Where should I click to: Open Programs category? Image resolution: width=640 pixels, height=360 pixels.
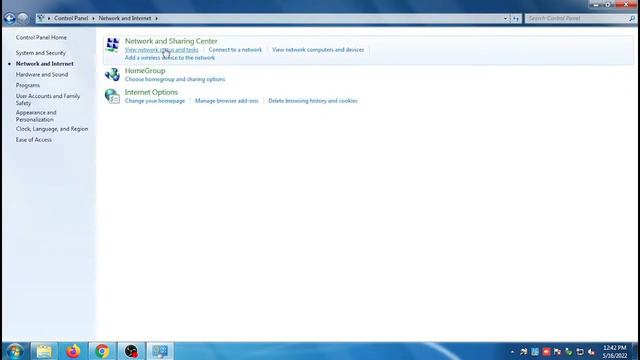[28, 85]
